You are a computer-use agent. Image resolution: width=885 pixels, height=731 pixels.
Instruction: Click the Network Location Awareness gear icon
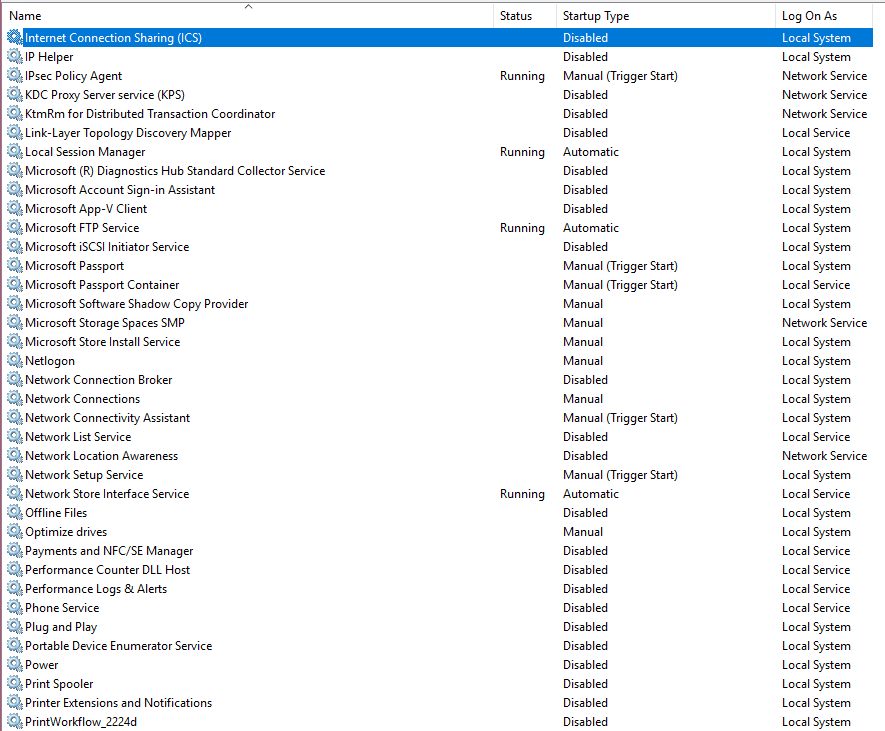[x=15, y=456]
